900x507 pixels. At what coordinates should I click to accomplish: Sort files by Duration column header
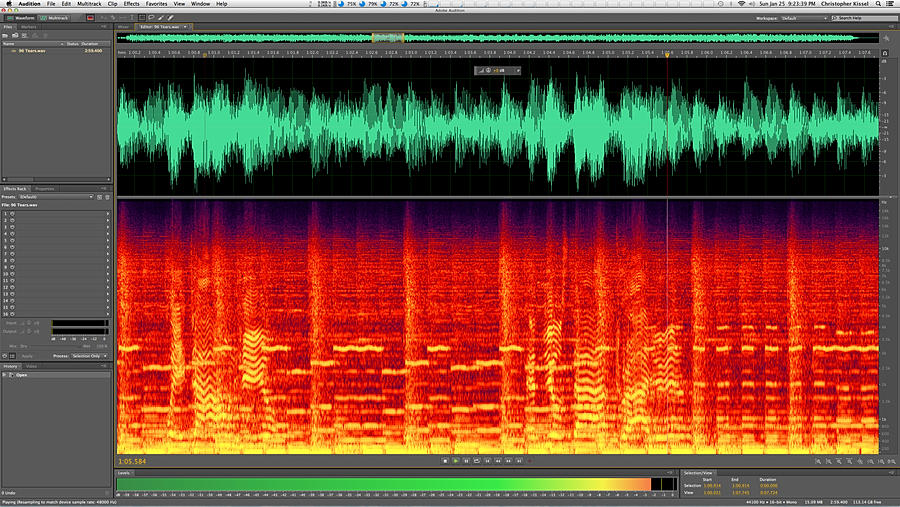[90, 44]
